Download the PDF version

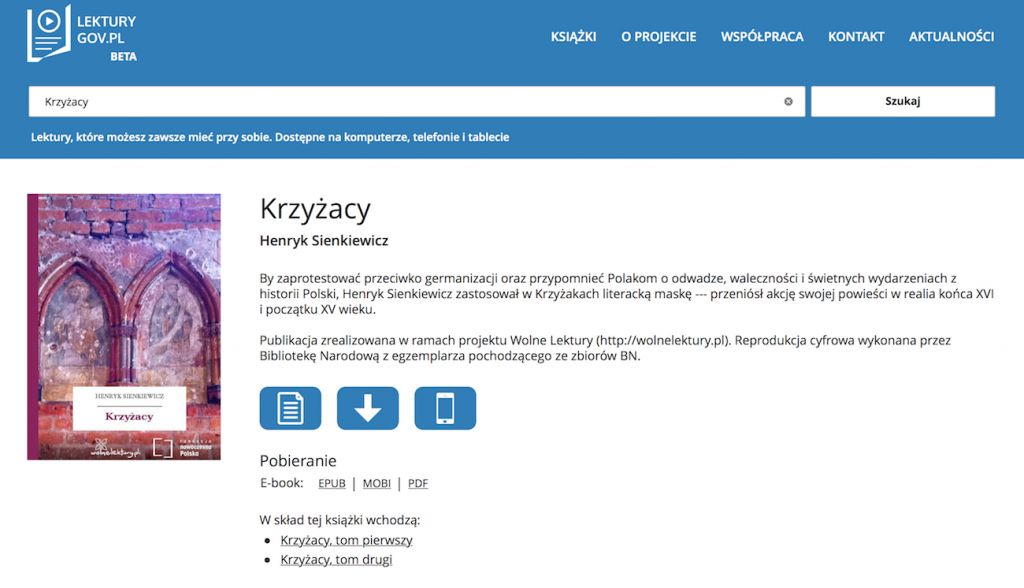pos(418,483)
